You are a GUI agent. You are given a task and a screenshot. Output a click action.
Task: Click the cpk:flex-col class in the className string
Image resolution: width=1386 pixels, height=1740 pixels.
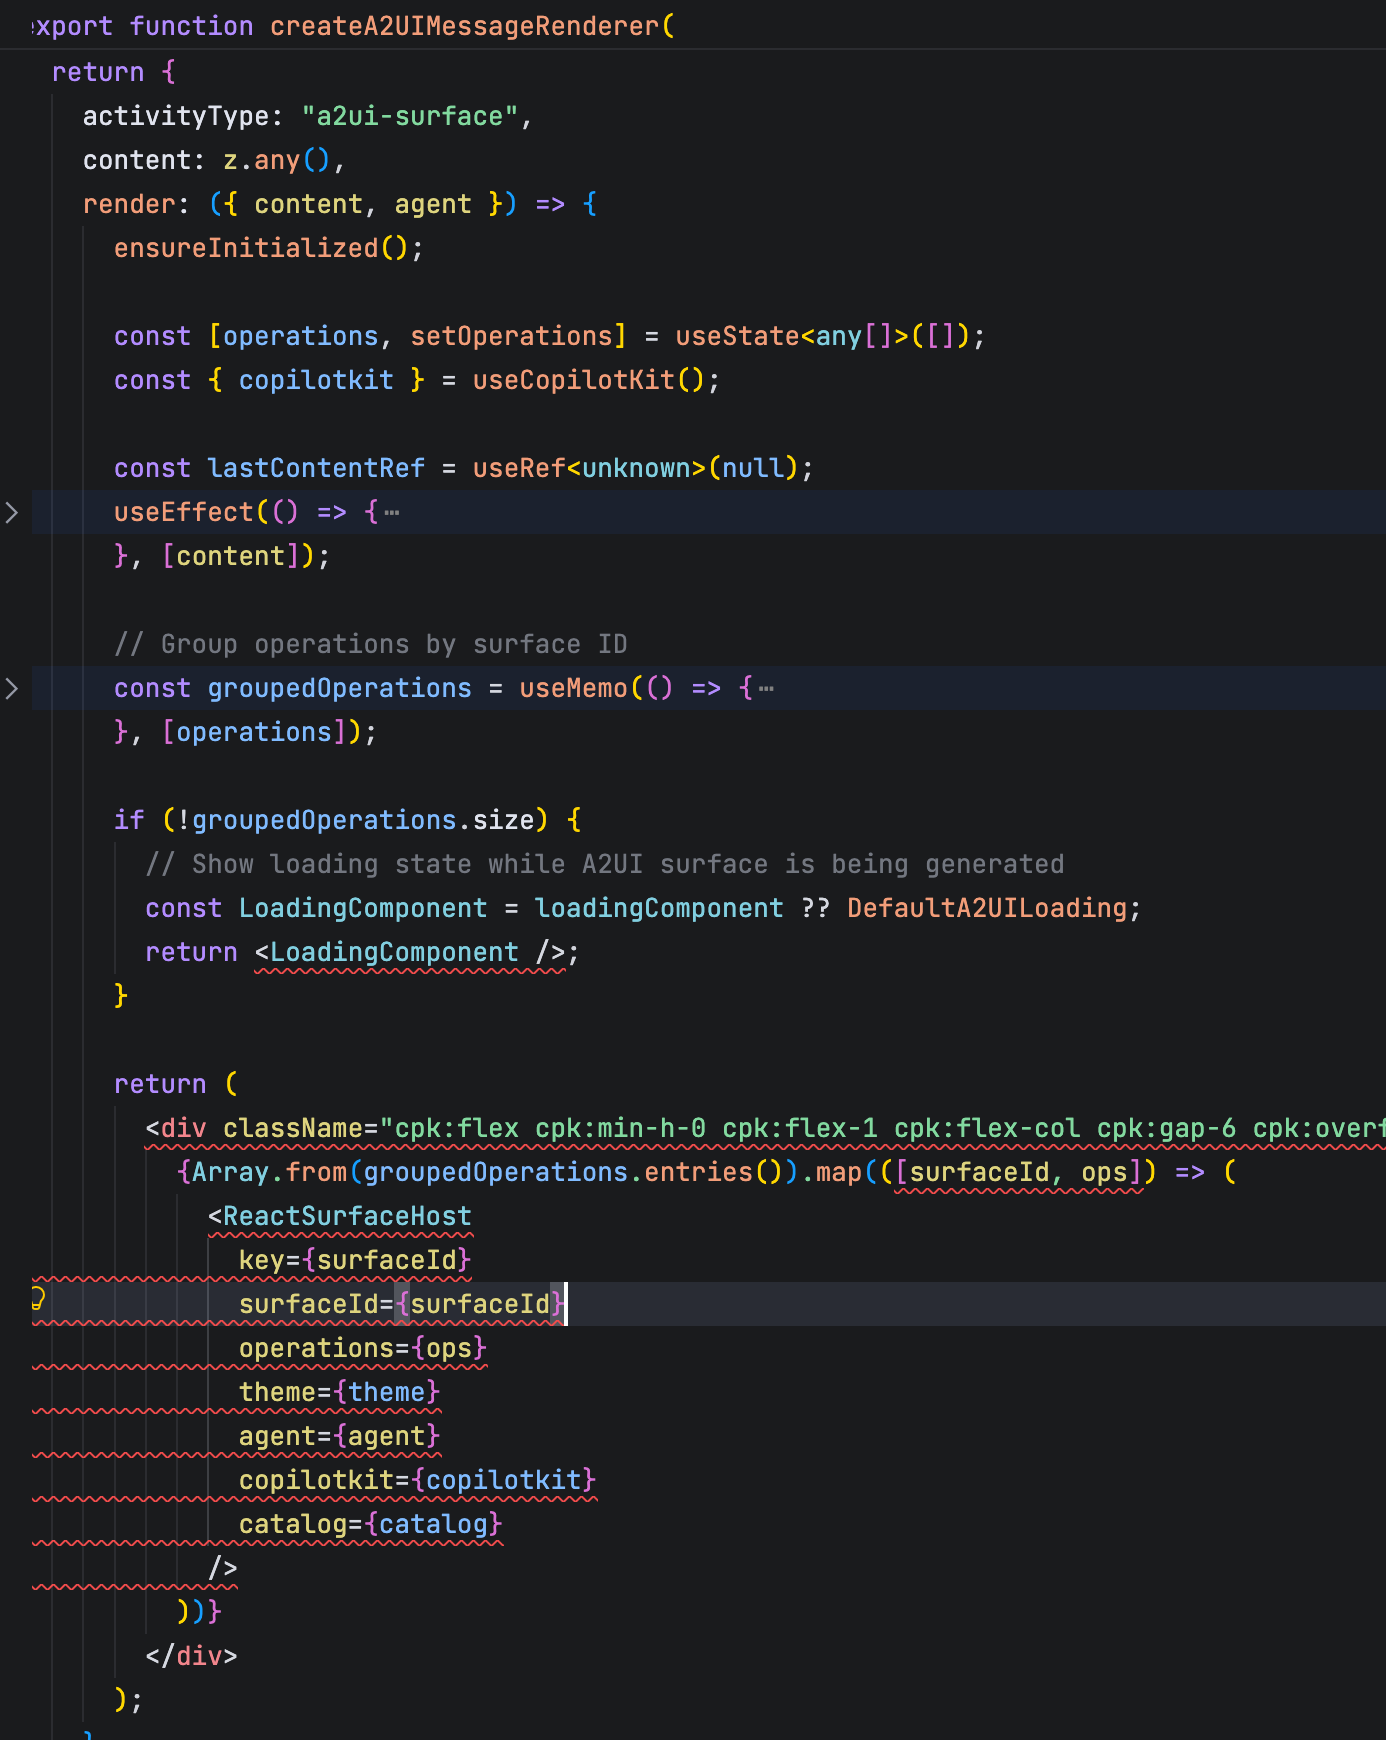click(x=987, y=1129)
